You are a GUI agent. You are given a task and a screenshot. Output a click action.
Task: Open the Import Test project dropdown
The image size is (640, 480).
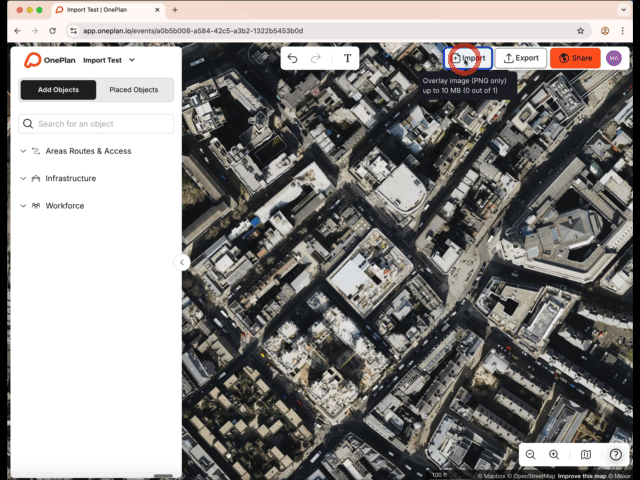coord(109,60)
